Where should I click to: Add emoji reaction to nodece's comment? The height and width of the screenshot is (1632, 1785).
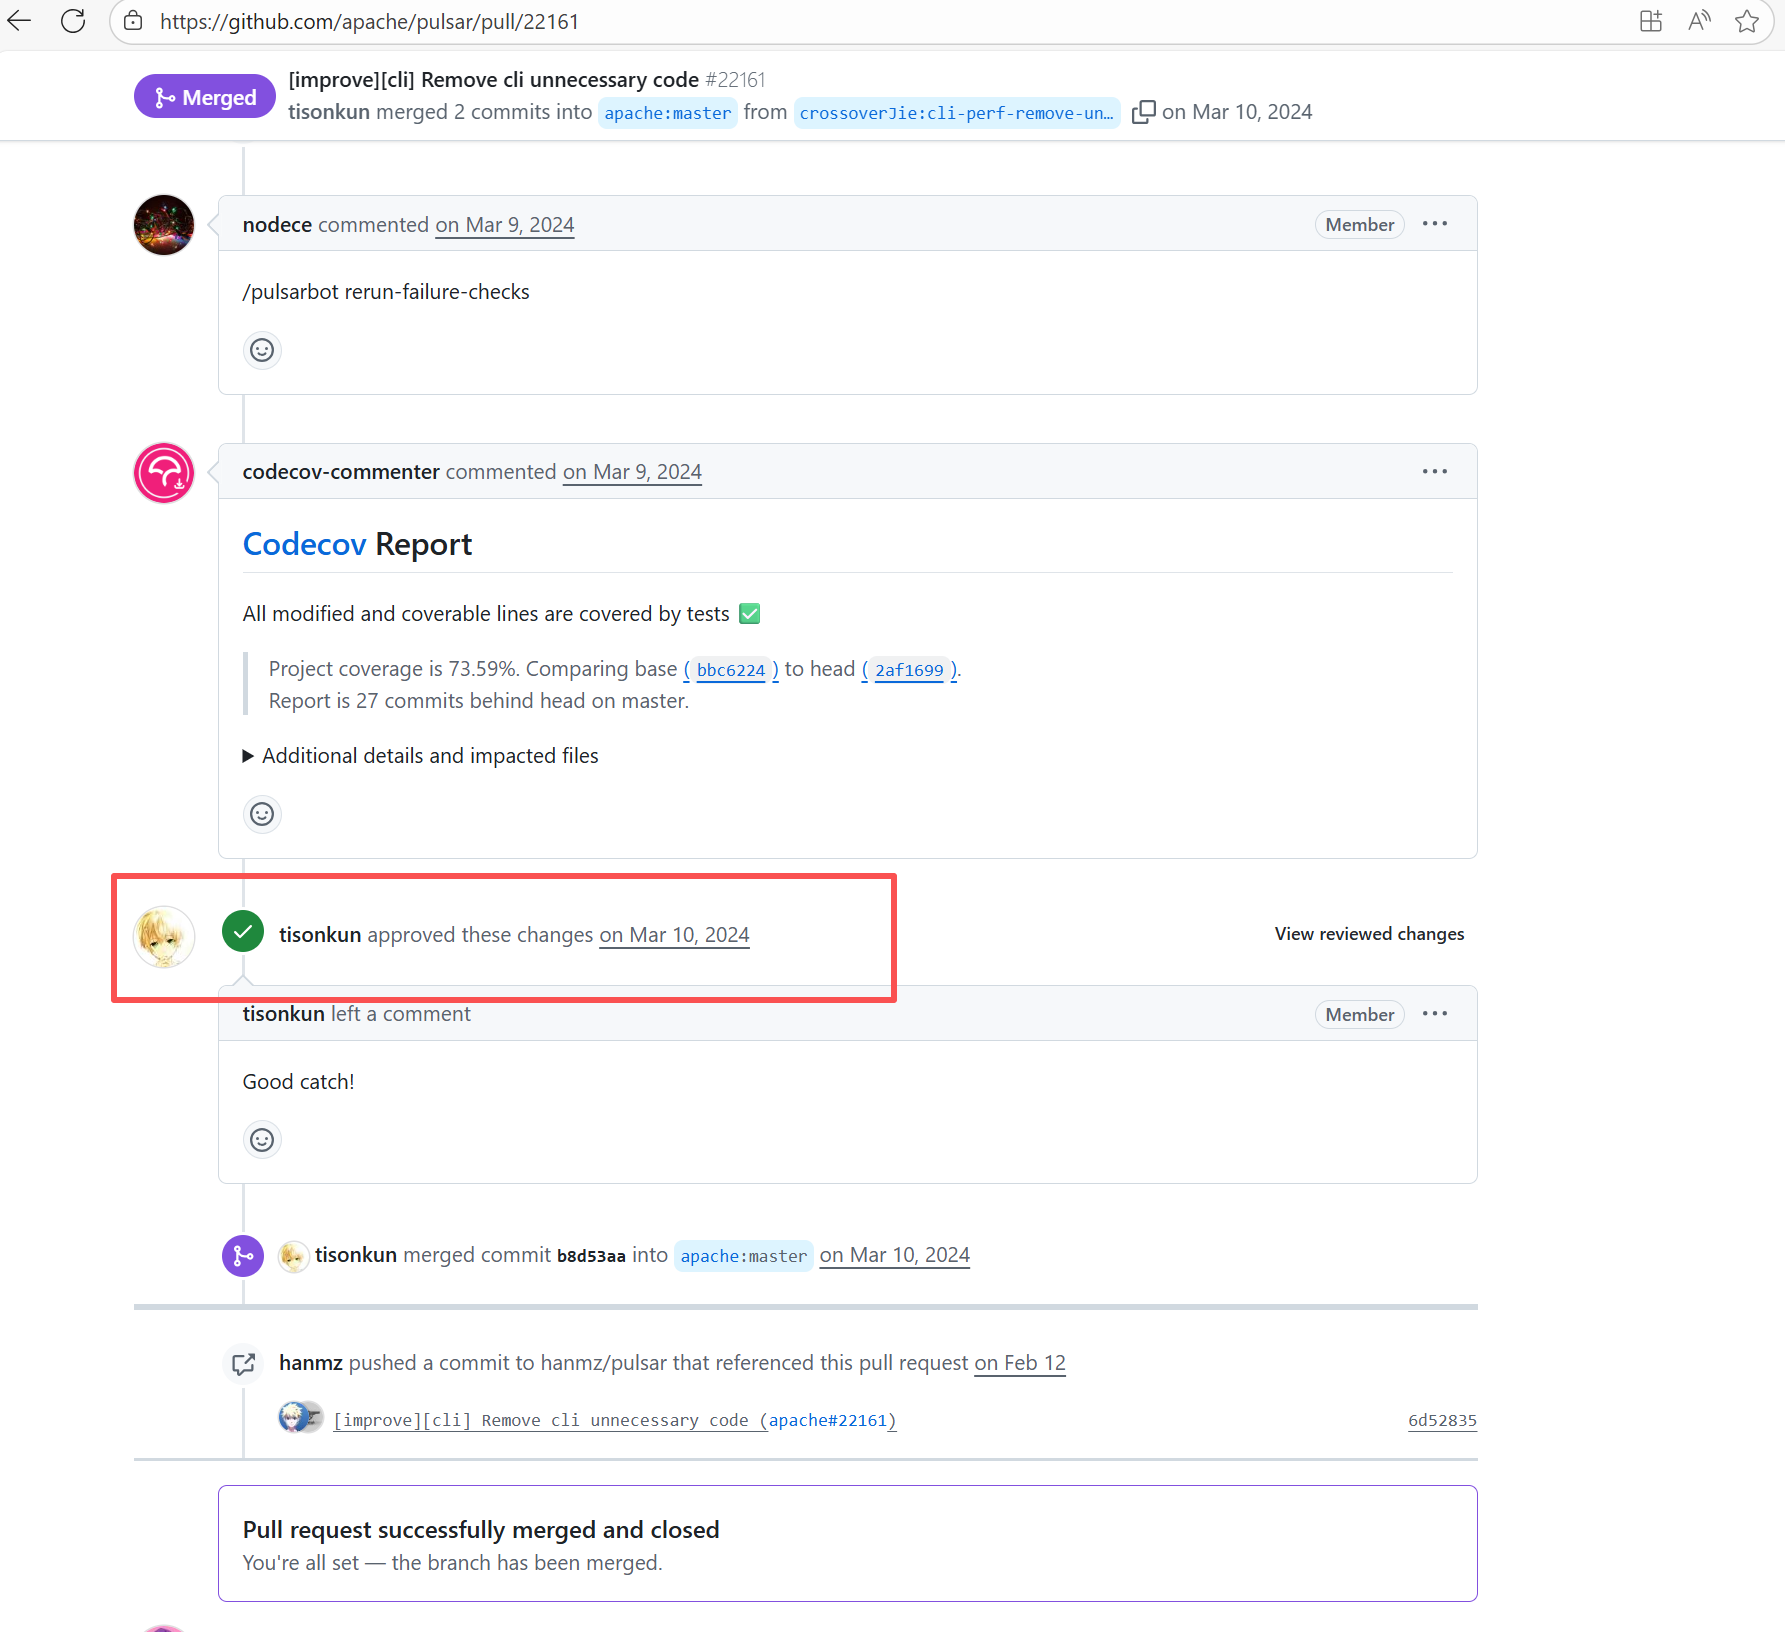(x=262, y=350)
